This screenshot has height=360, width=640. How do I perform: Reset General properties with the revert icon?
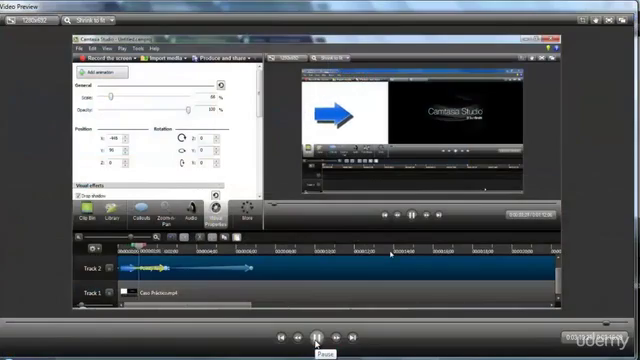(x=221, y=85)
